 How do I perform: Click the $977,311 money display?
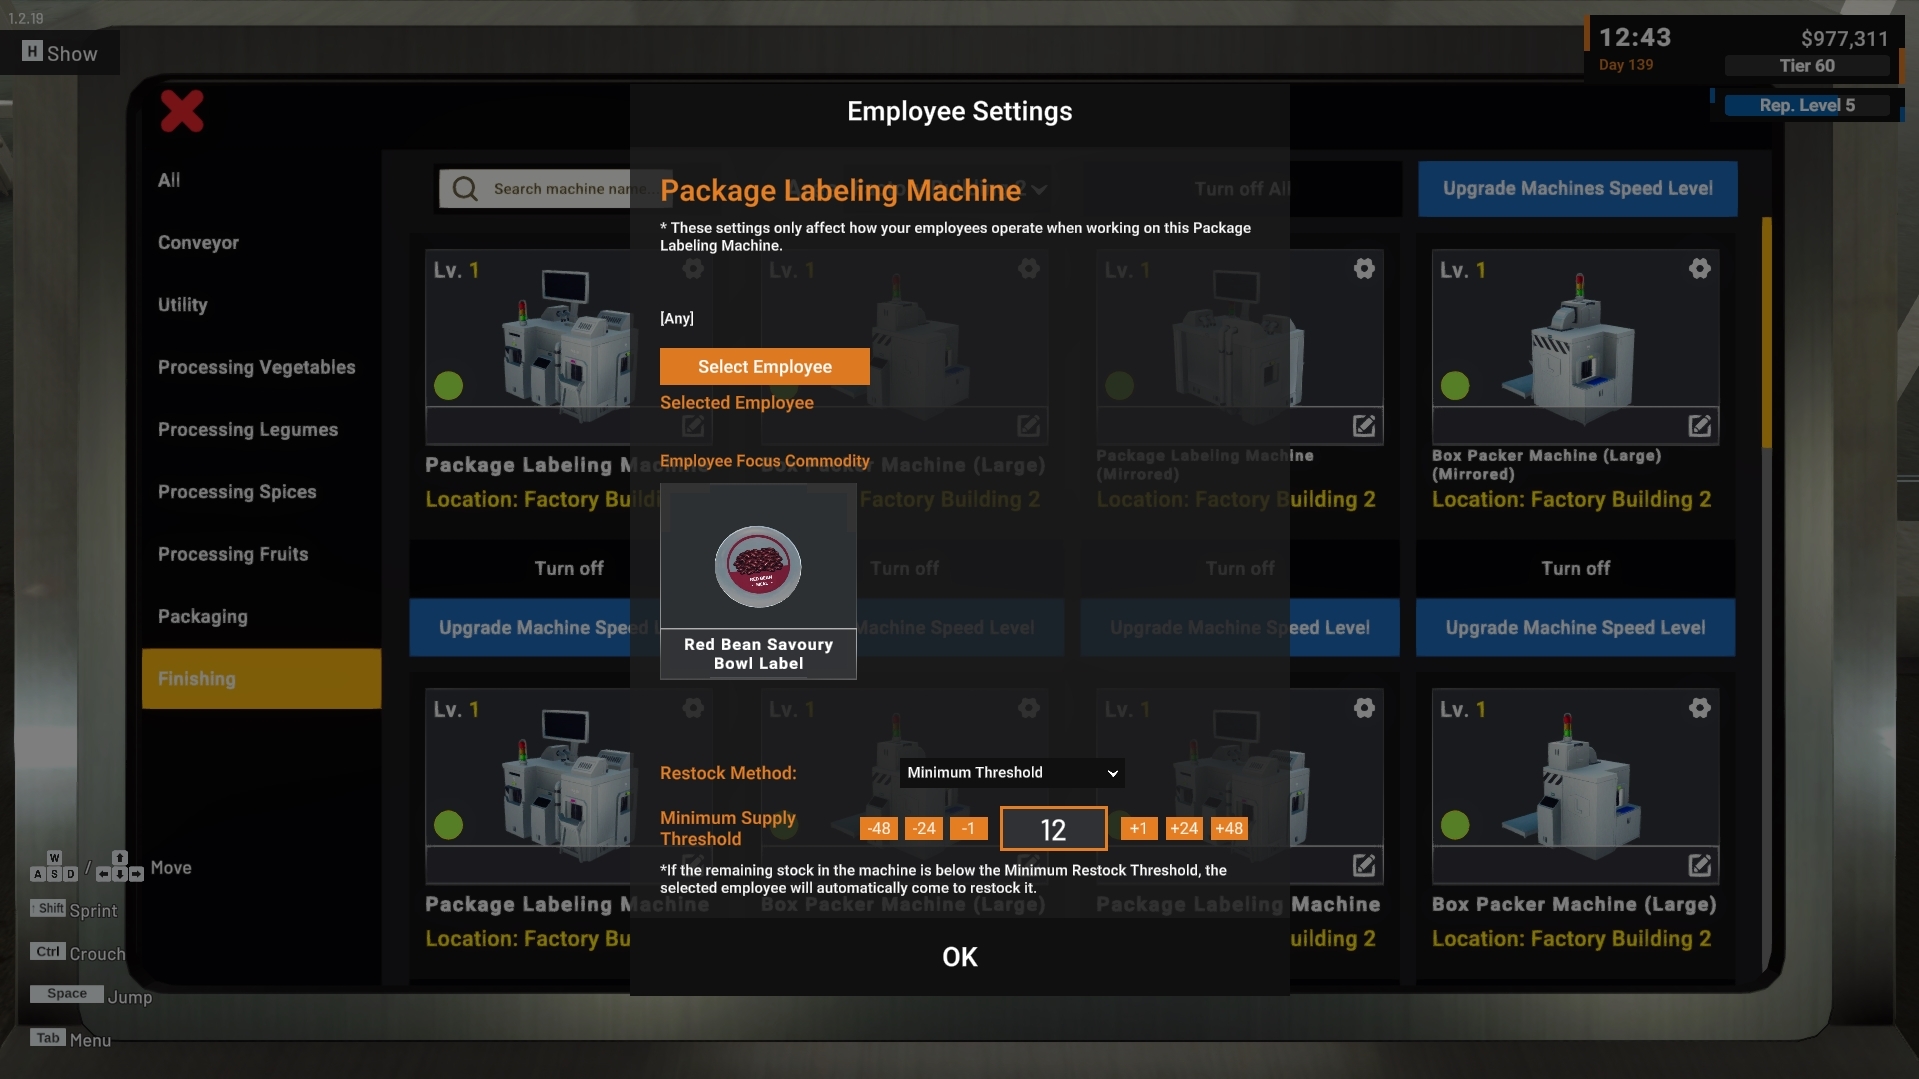pos(1844,39)
